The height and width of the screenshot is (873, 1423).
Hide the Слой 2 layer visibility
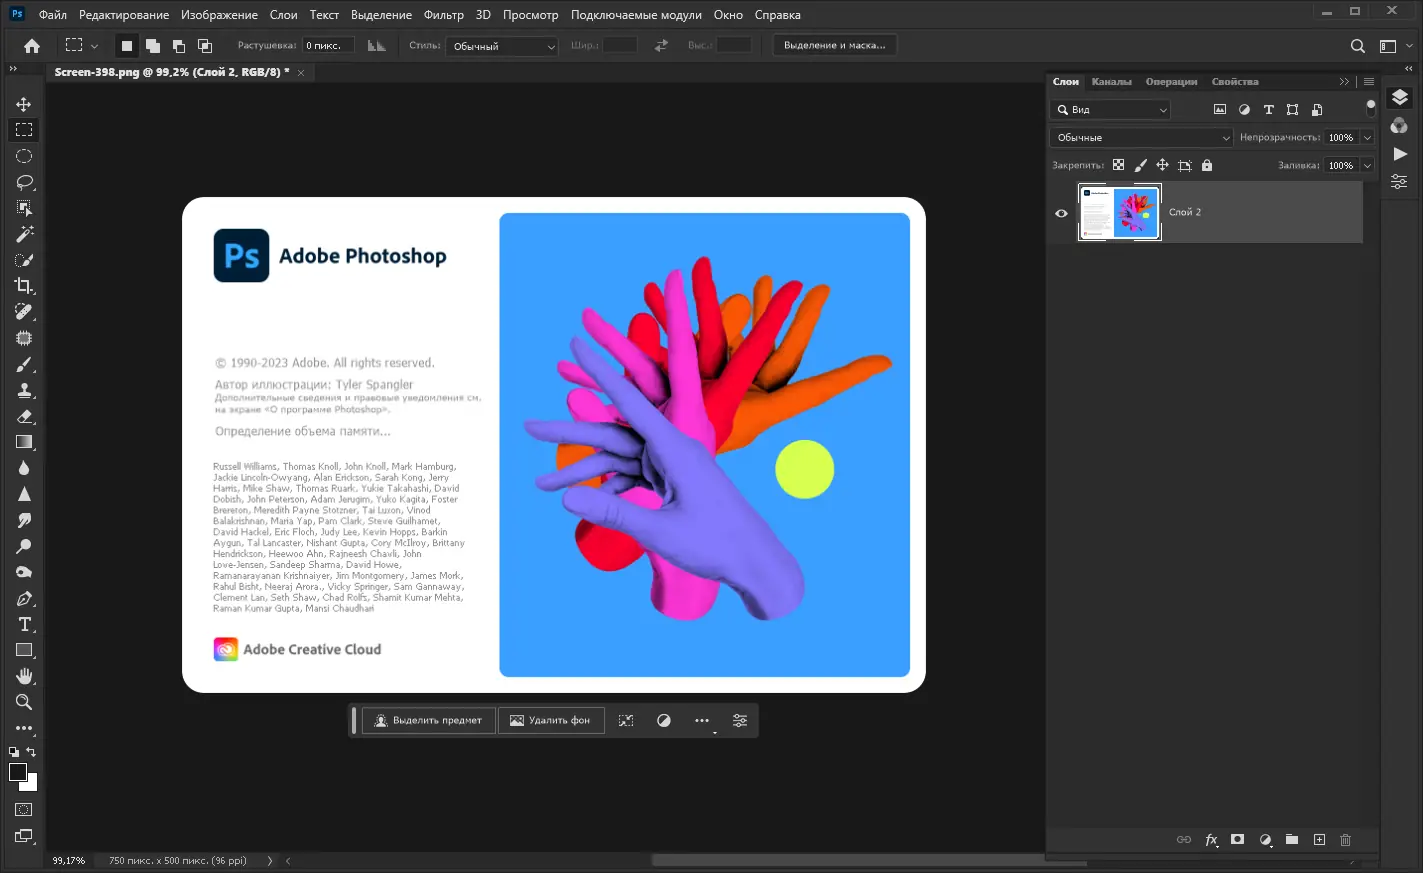point(1061,213)
